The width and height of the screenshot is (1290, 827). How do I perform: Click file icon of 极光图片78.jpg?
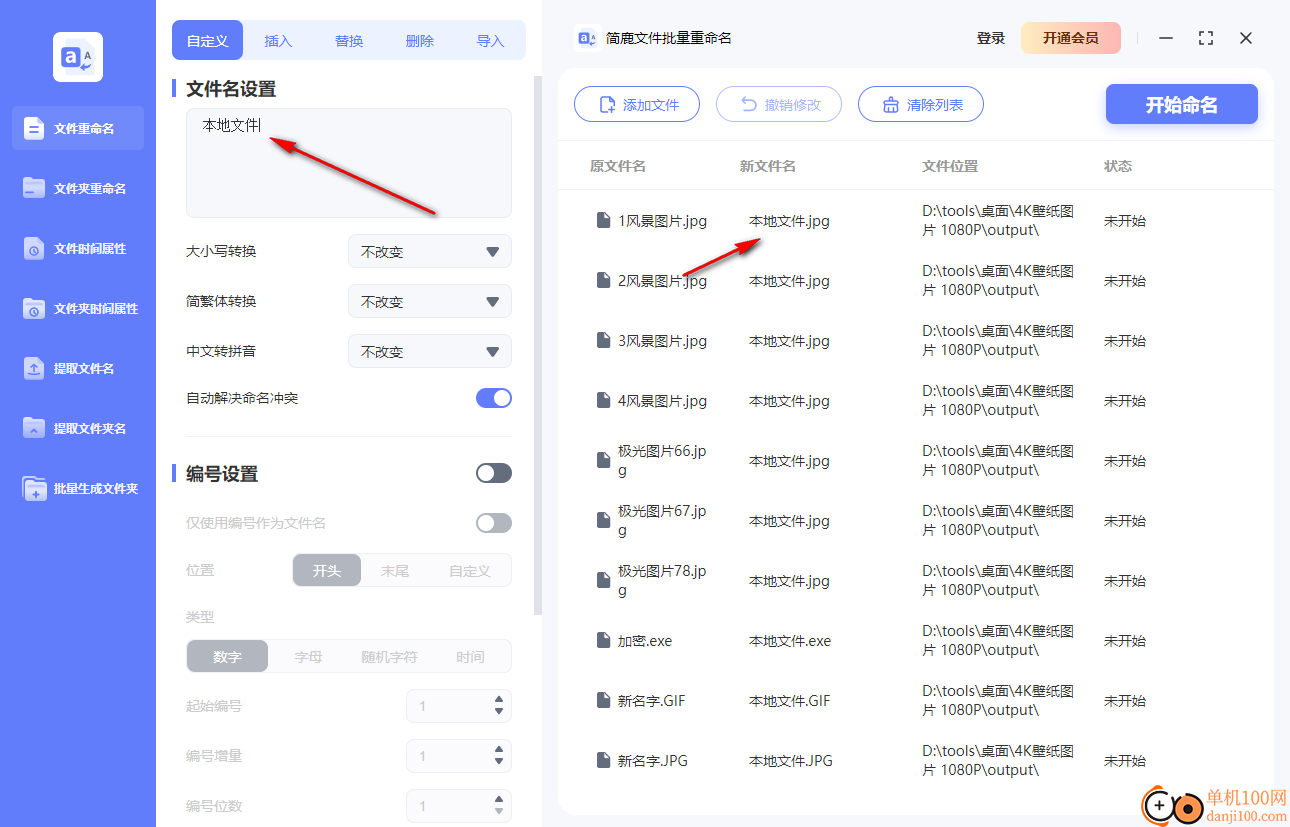603,580
